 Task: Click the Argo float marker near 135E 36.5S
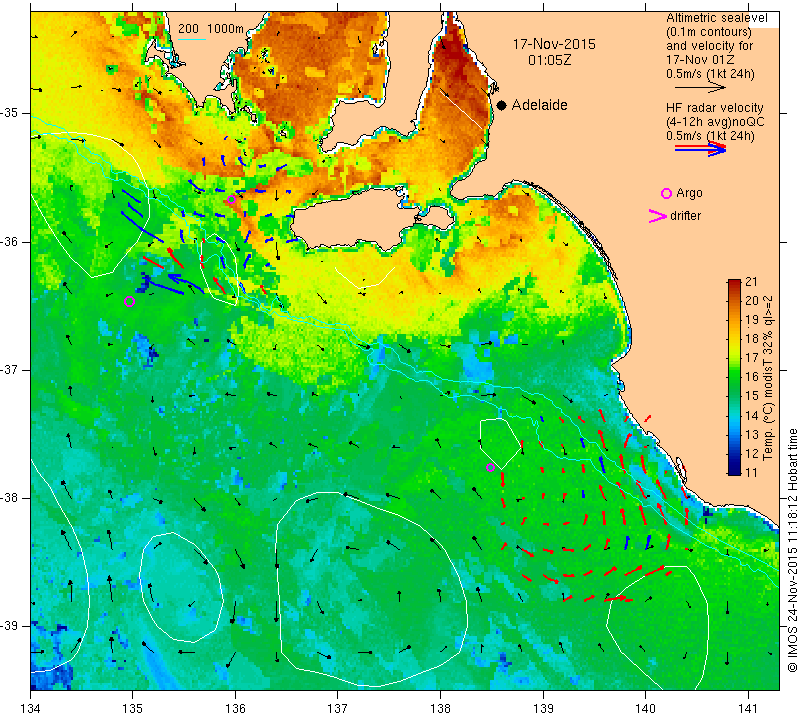(x=130, y=302)
